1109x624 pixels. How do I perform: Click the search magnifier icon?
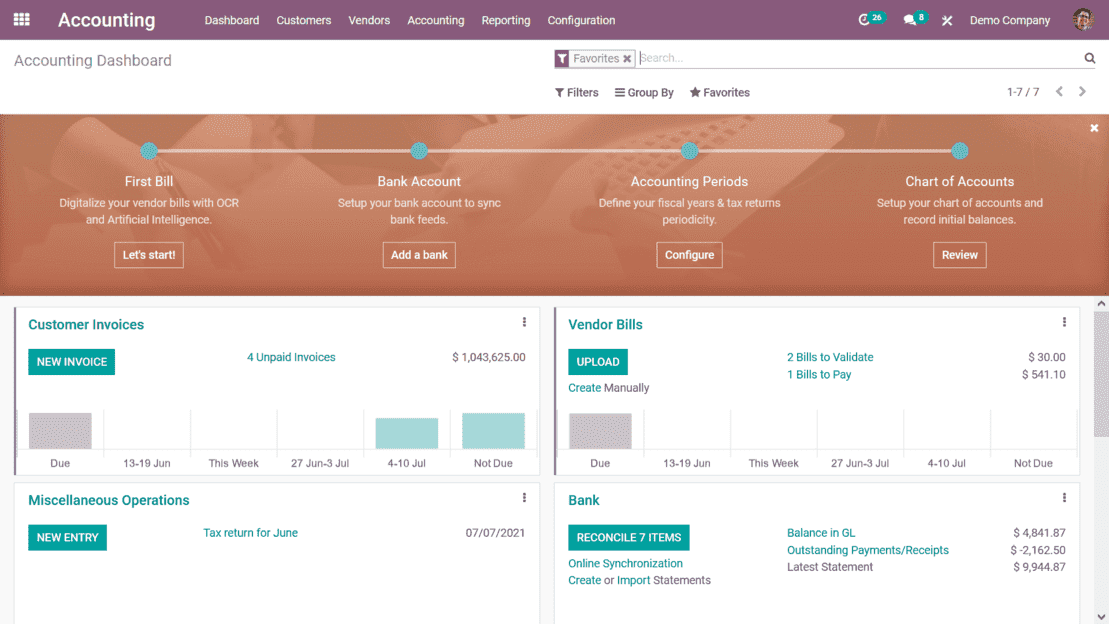[x=1090, y=58]
